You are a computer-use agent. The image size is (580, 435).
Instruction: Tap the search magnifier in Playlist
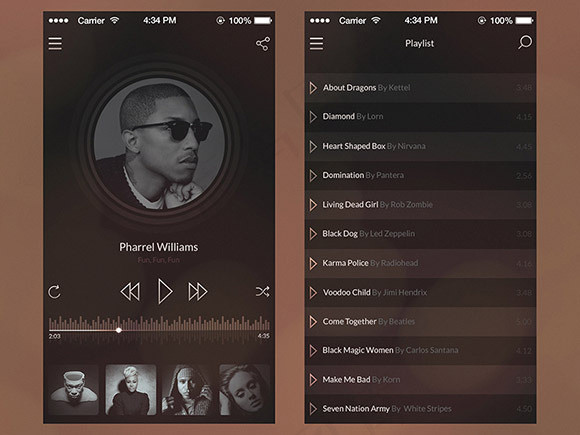[525, 42]
